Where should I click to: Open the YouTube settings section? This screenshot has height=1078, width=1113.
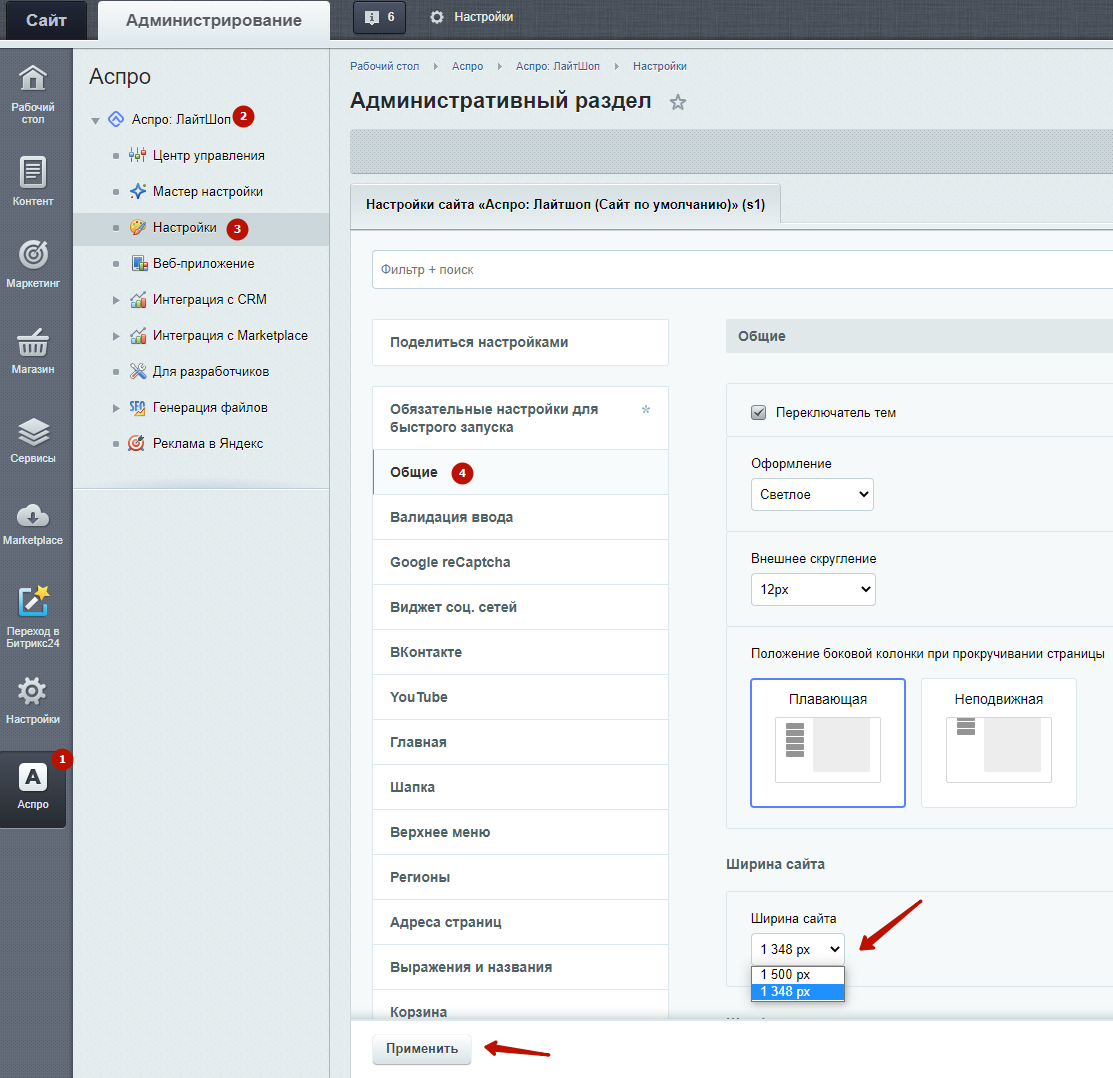520,697
